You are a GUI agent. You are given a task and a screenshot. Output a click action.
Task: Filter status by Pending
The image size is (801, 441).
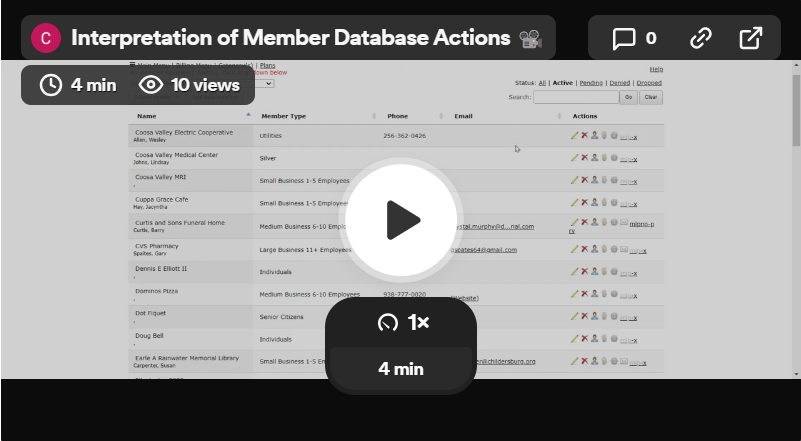[x=591, y=83]
